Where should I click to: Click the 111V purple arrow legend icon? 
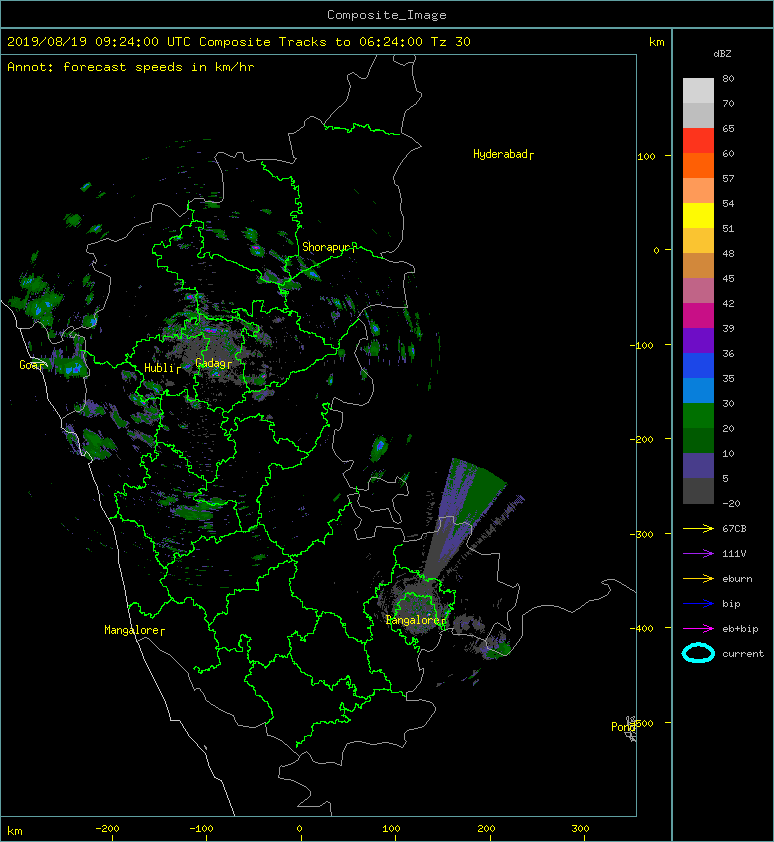coord(698,554)
